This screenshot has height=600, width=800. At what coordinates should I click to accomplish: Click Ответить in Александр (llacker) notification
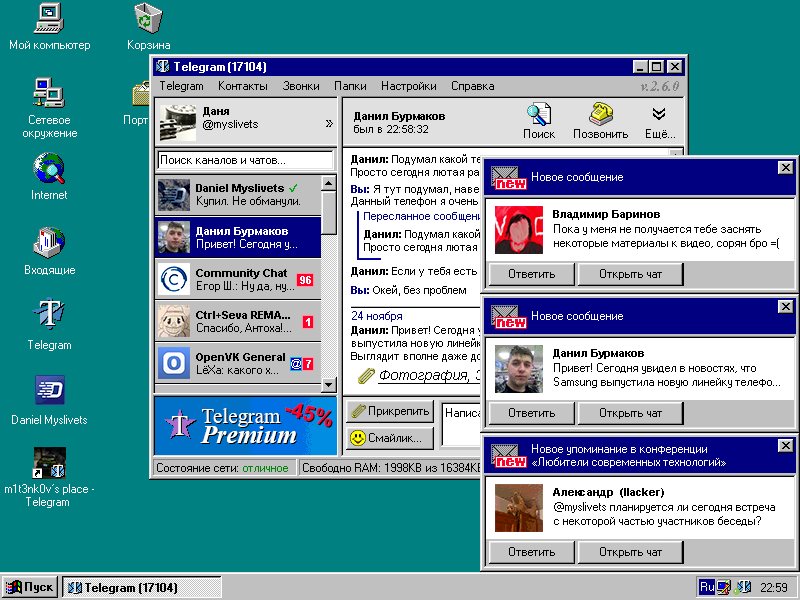pyautogui.click(x=531, y=552)
